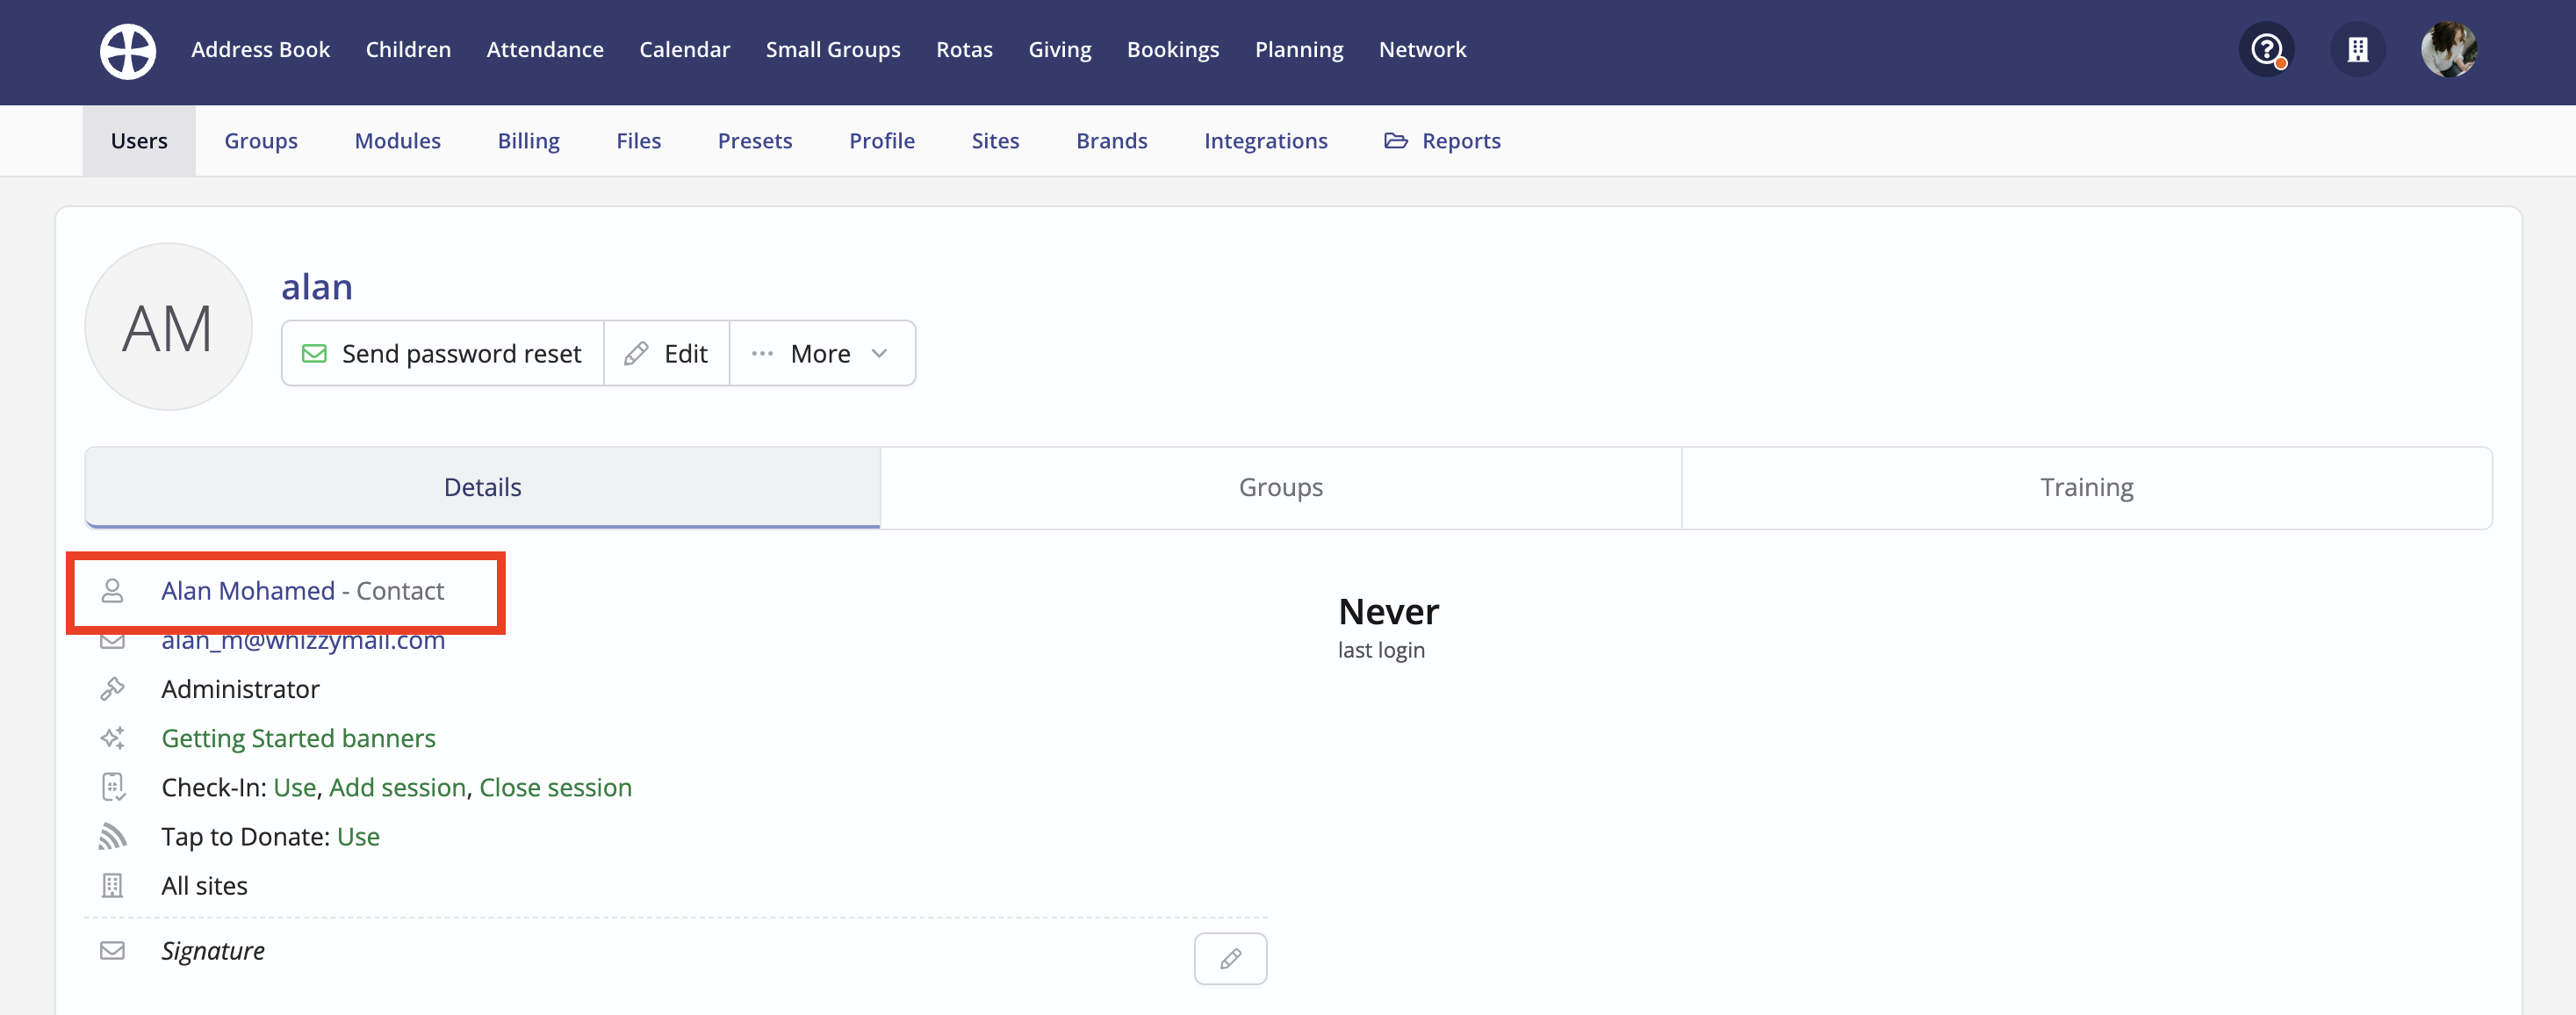Open the Billing section tab
The height and width of the screenshot is (1015, 2576).
528,141
